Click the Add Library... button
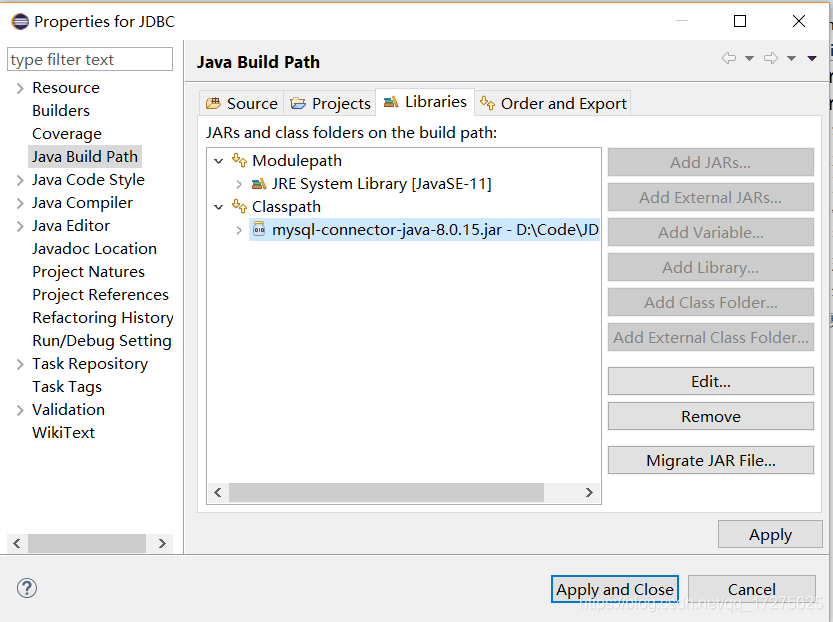The image size is (833, 622). coord(711,267)
